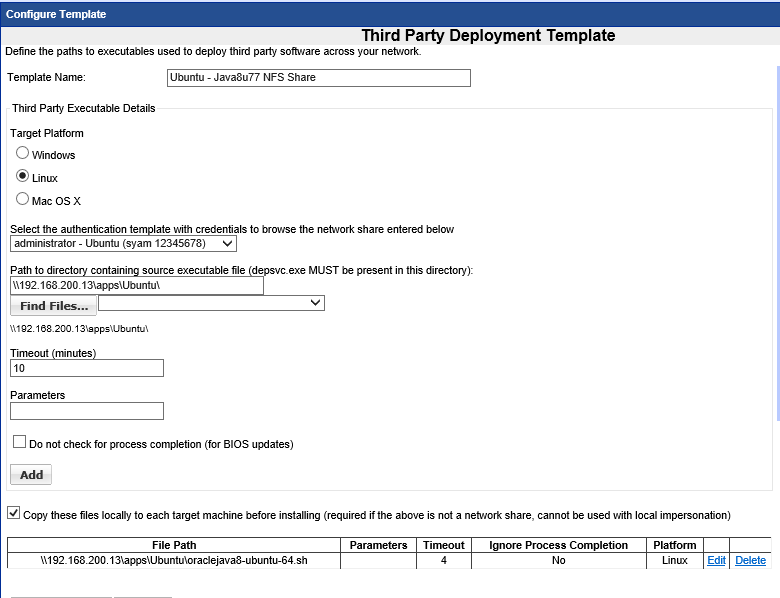Click the Add button
Viewport: 780px width, 598px height.
[x=31, y=474]
